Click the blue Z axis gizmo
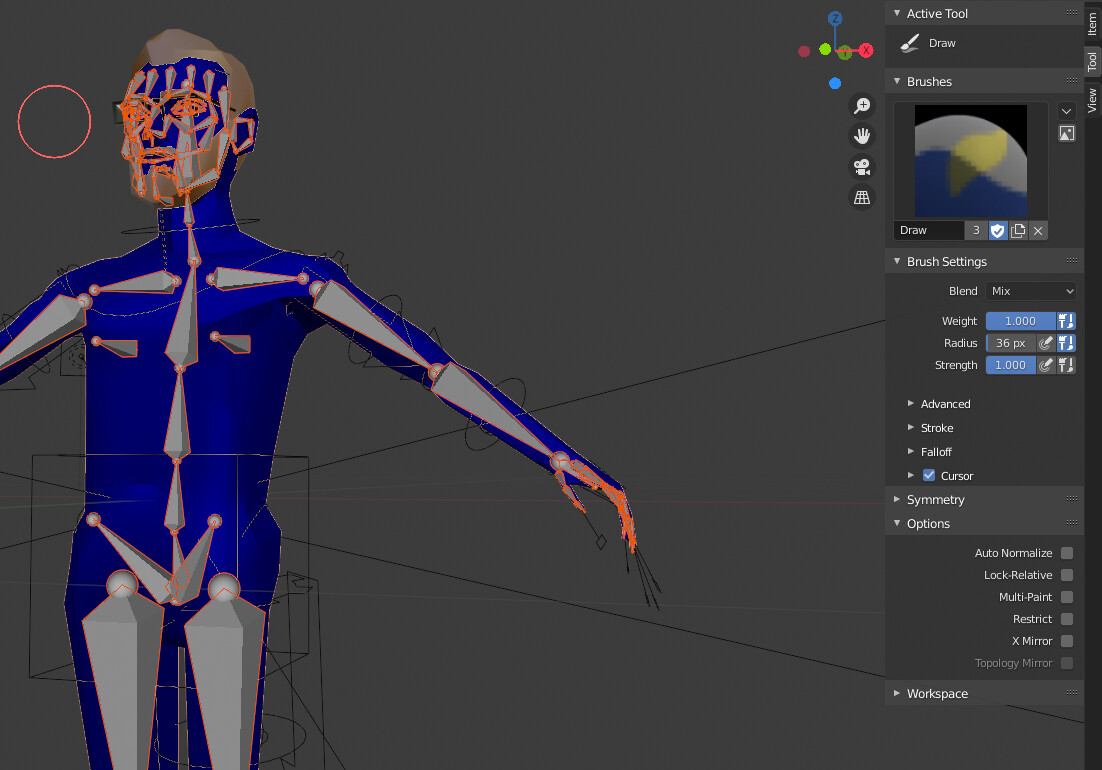Image resolution: width=1102 pixels, height=770 pixels. [x=835, y=18]
